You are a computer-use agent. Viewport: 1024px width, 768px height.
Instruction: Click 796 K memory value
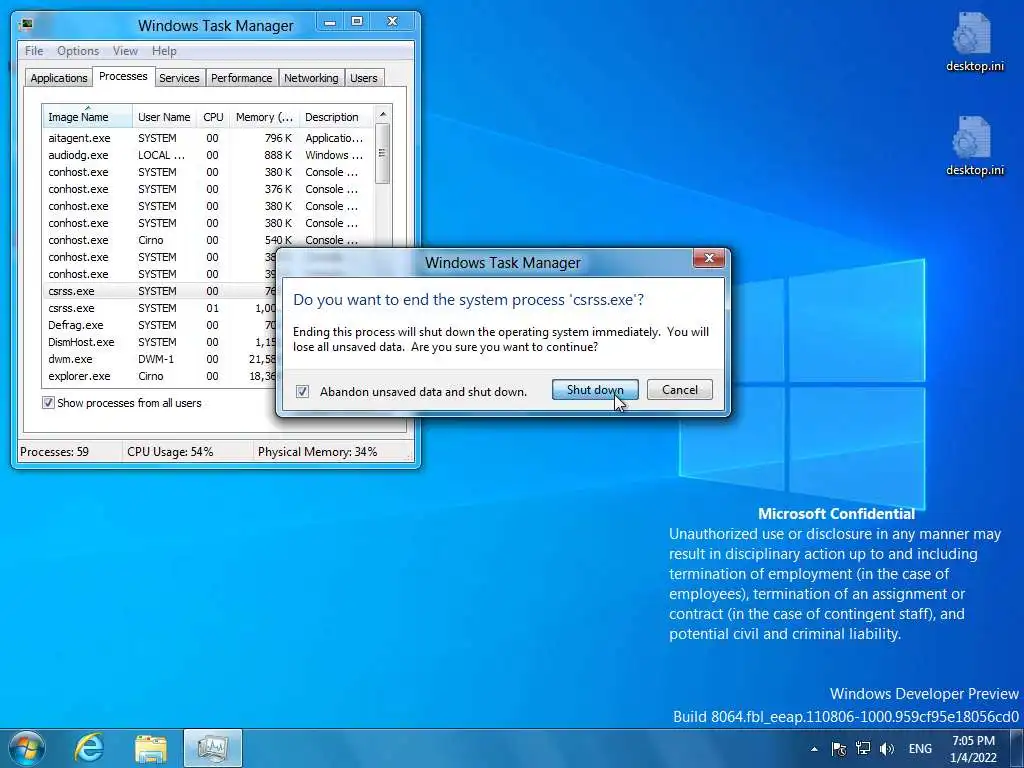(278, 138)
